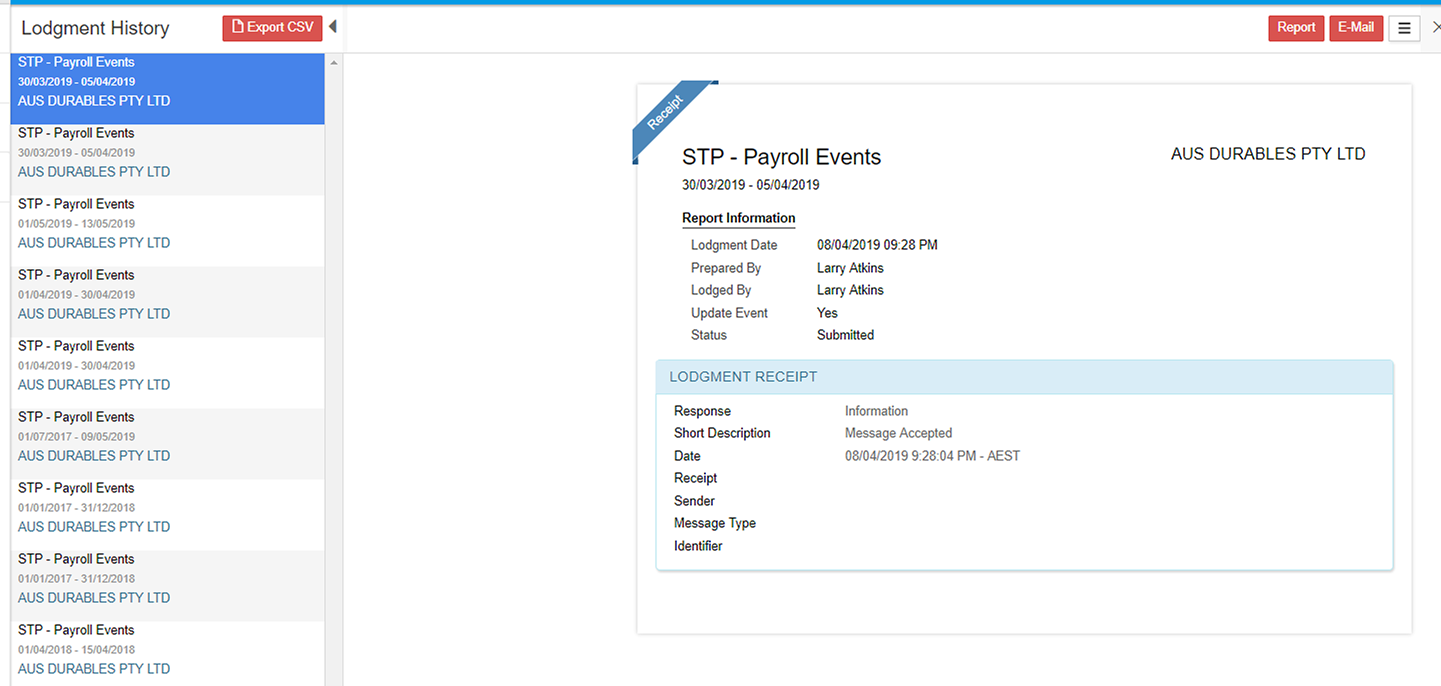
Task: Click the list scrollbar up arrow
Action: (334, 63)
